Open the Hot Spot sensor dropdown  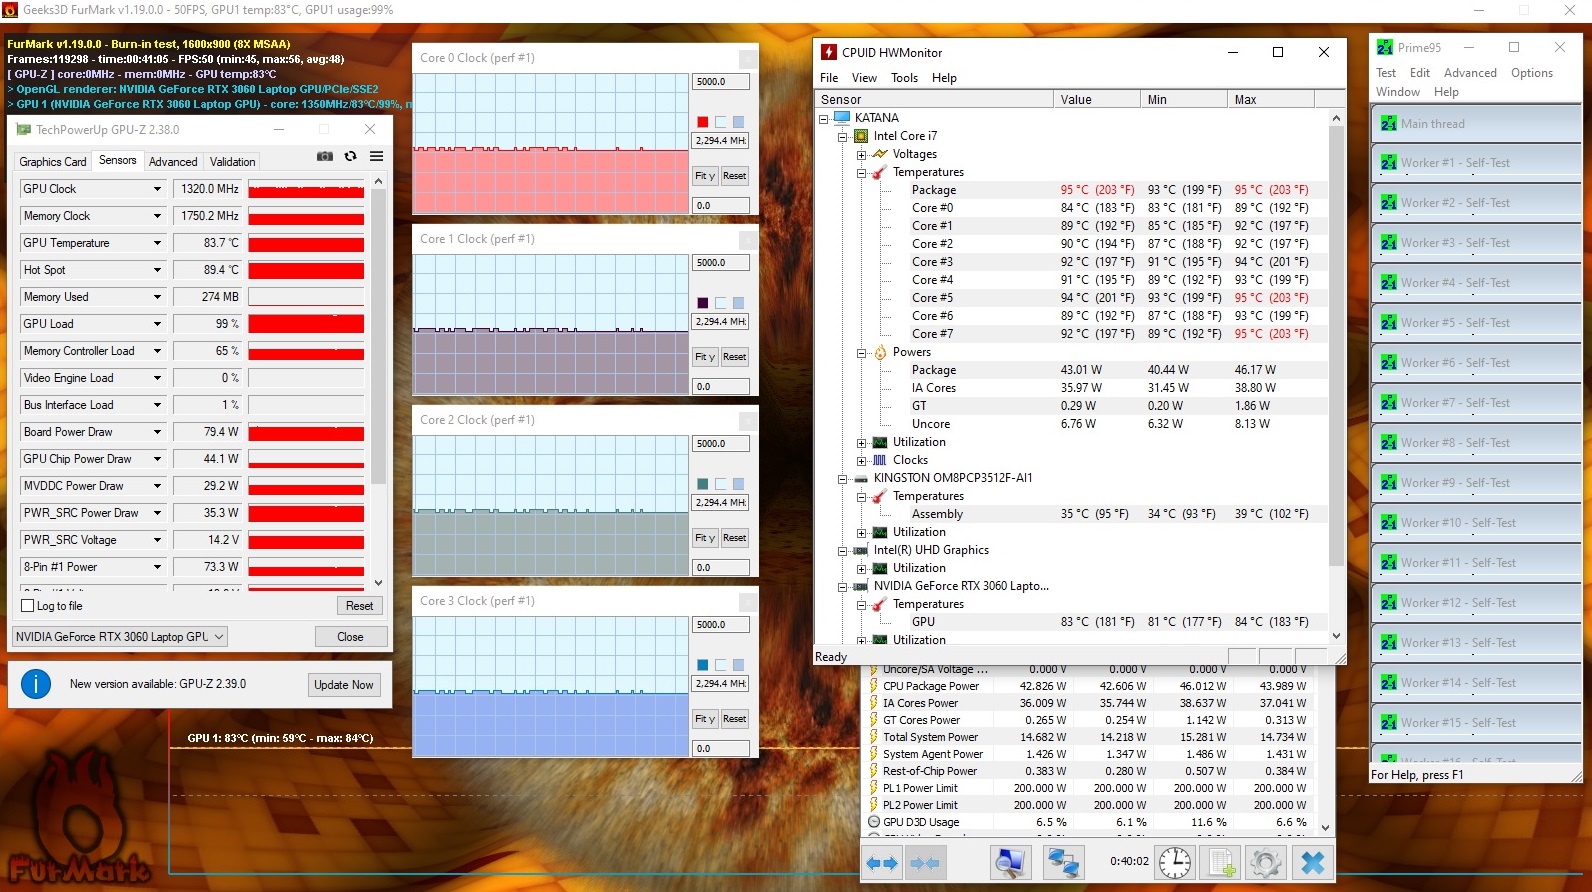point(157,270)
